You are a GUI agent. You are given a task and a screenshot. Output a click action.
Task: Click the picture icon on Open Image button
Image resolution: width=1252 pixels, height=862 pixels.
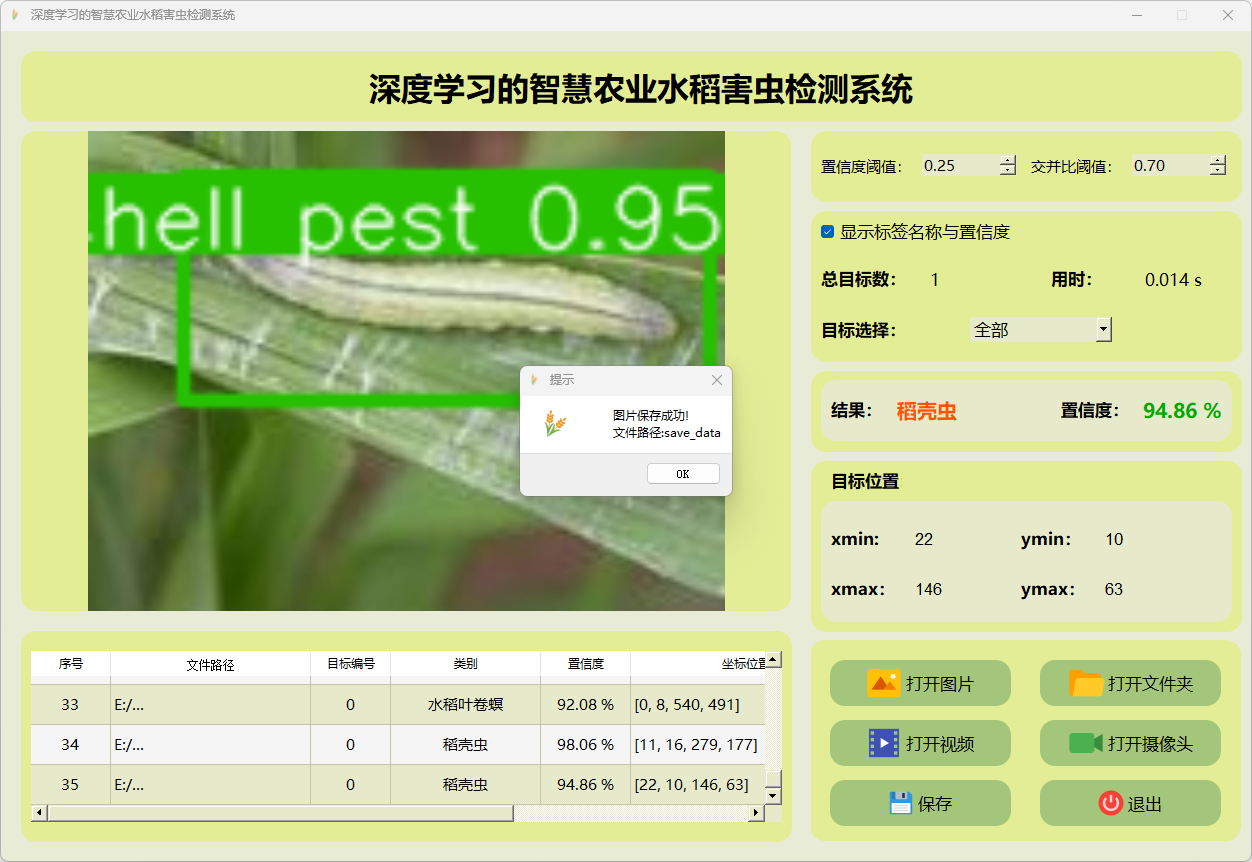884,684
